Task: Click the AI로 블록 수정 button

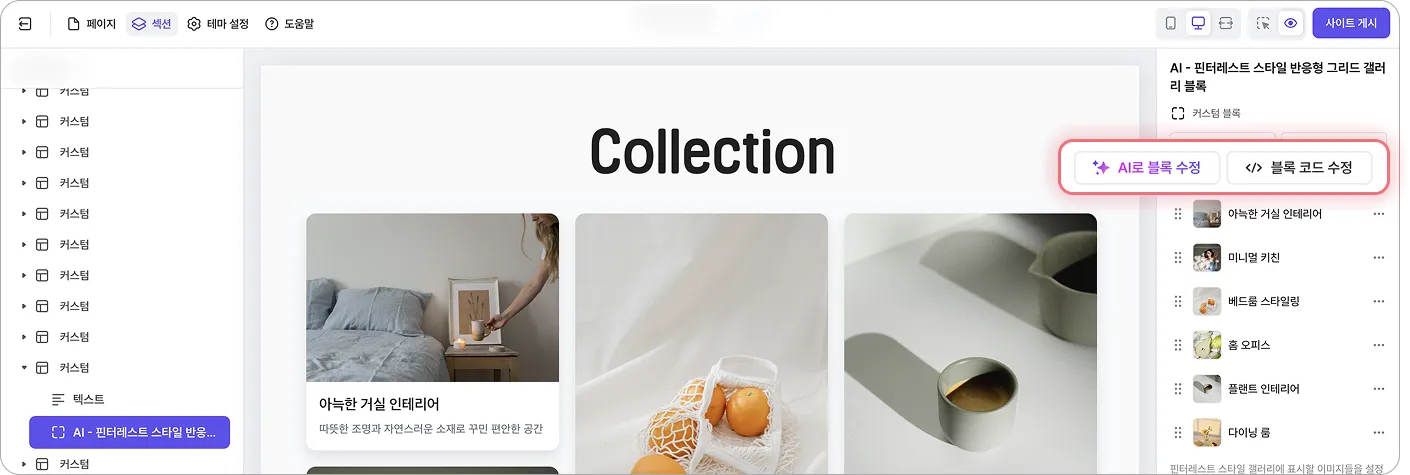Action: click(1147, 168)
